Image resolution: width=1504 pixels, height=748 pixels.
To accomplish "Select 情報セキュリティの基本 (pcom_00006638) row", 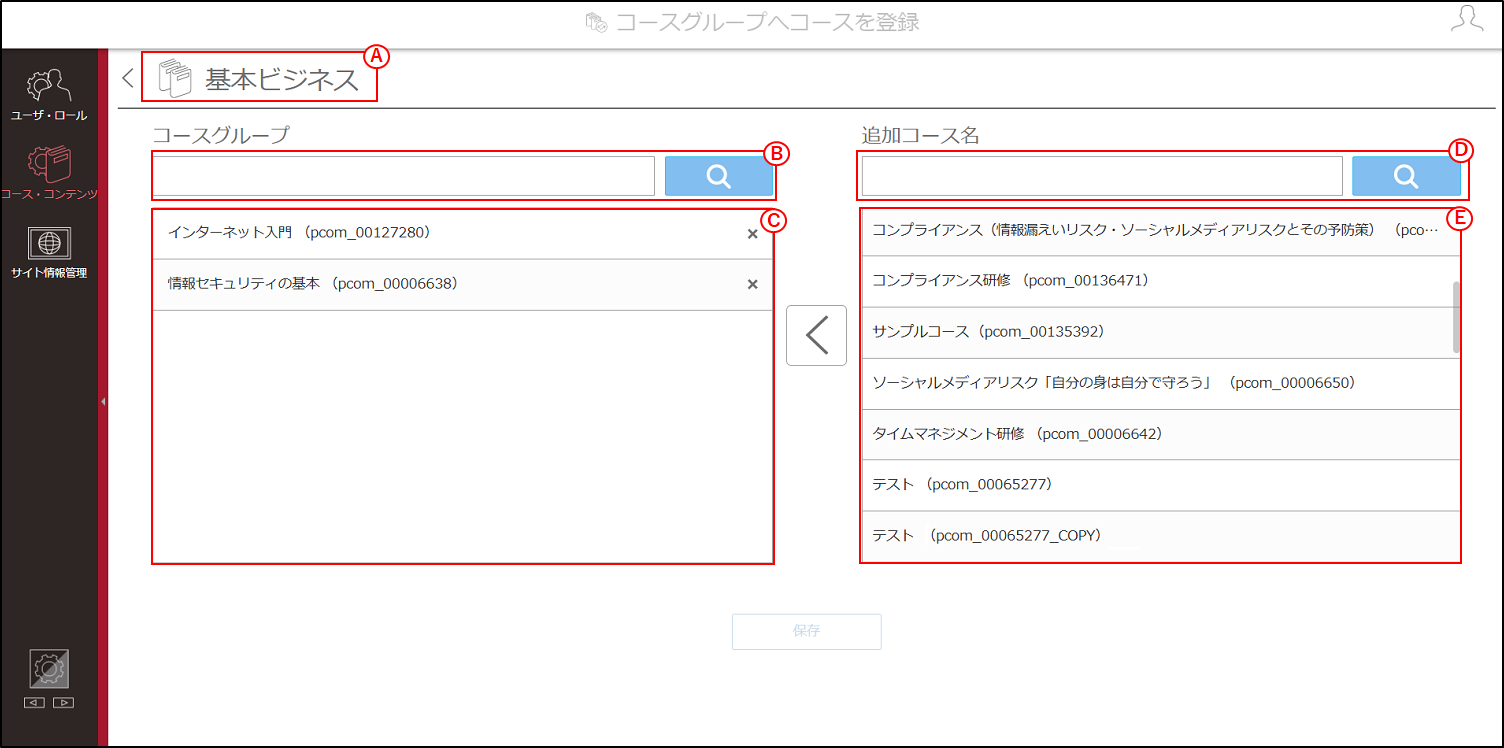I will (x=463, y=284).
